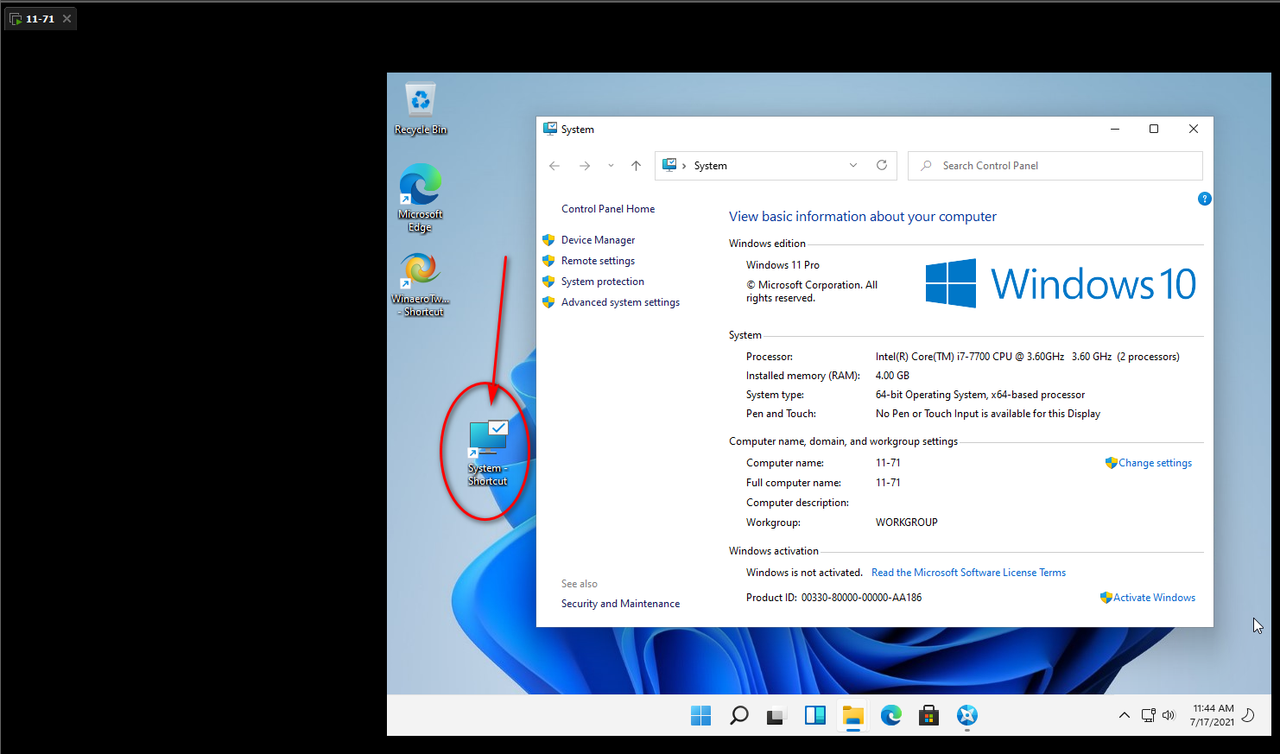Click the '4.00 GB' installed memory value
Image resolution: width=1280 pixels, height=754 pixels.
pyautogui.click(x=892, y=376)
